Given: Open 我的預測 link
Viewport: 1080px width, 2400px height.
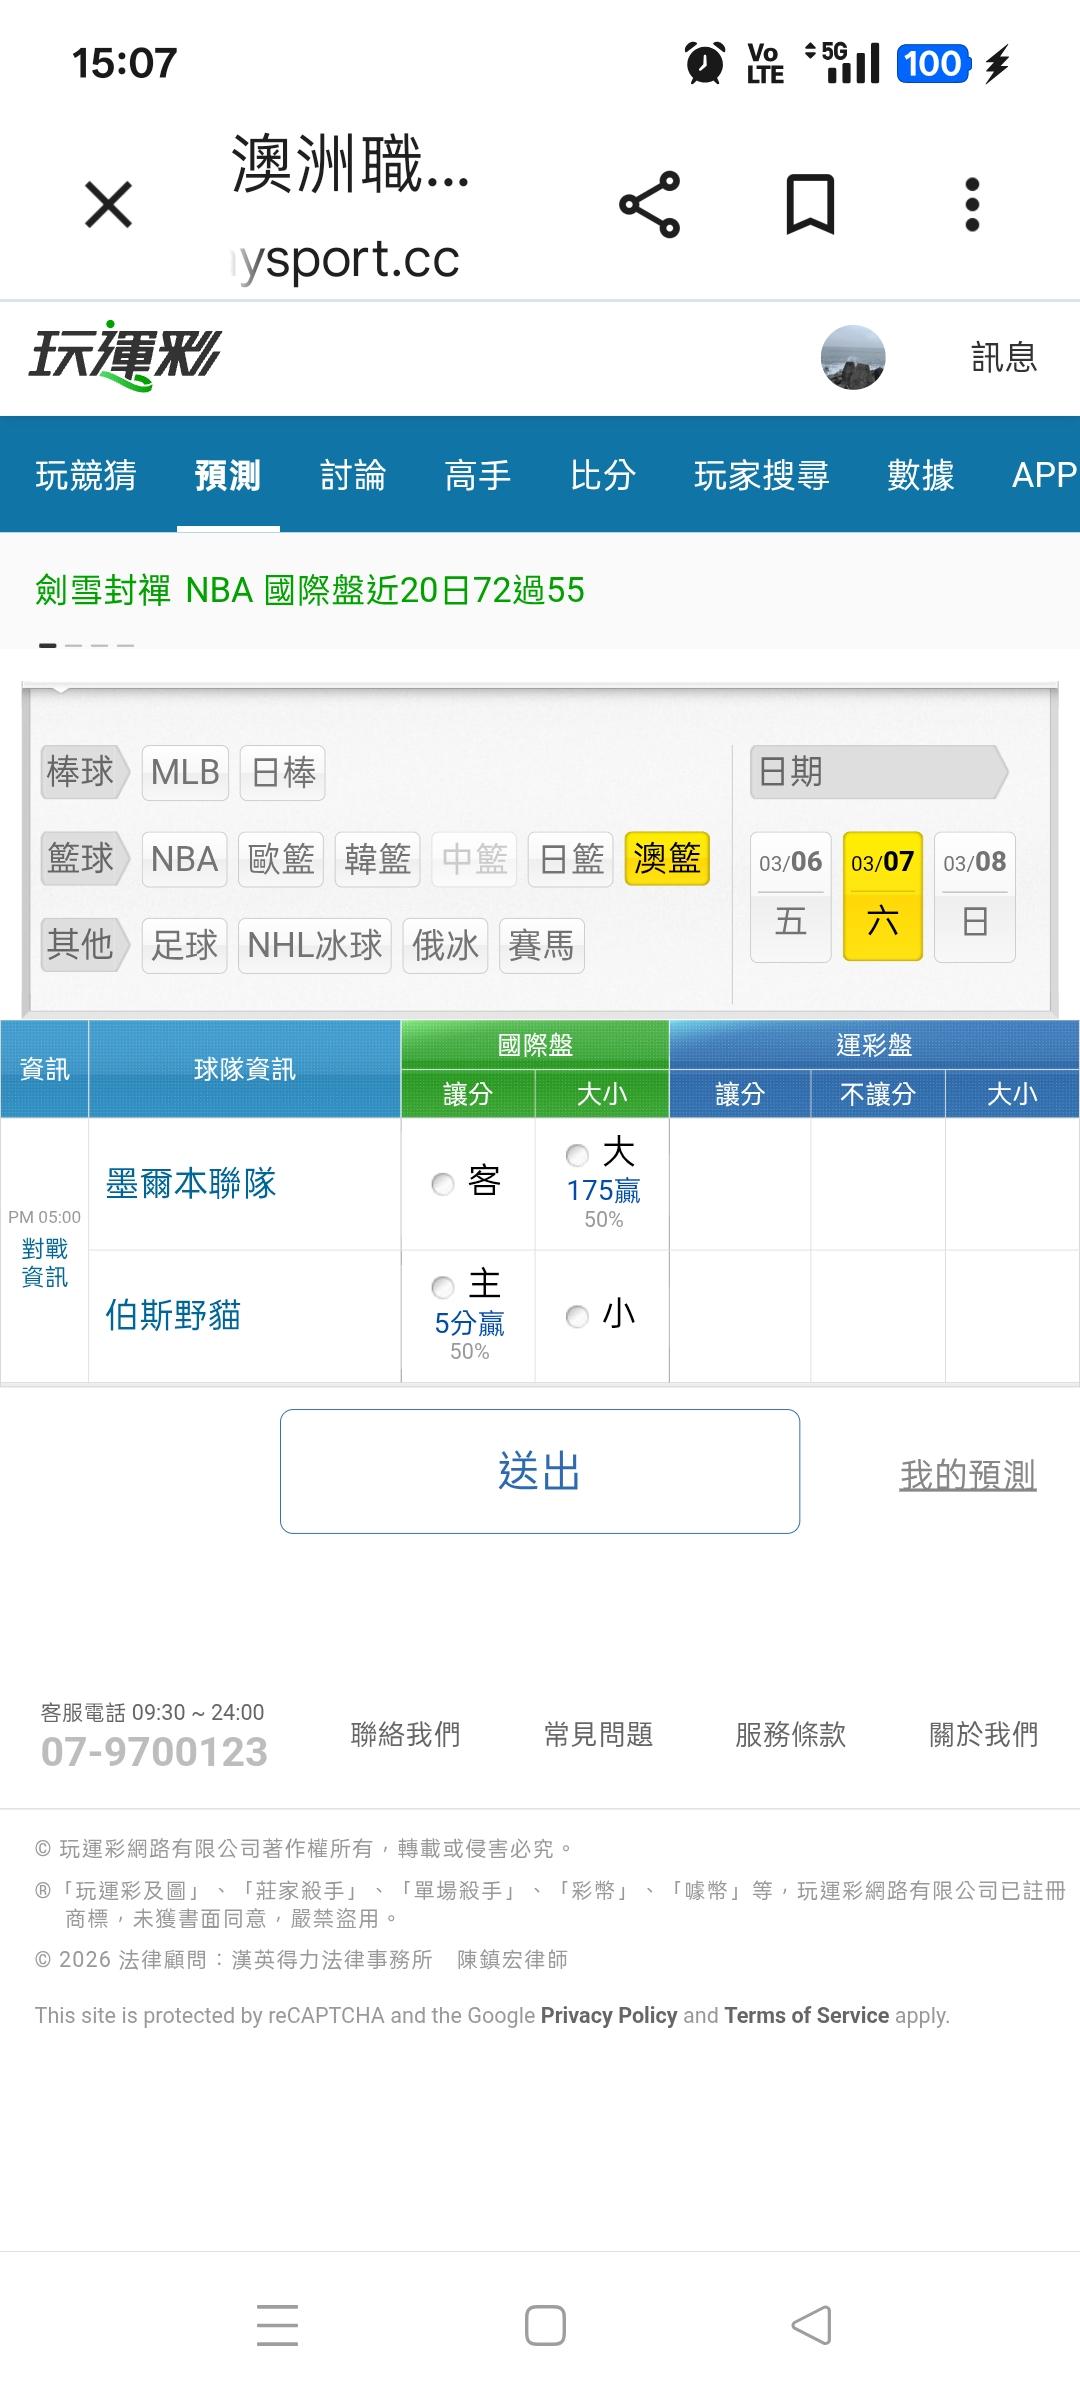Looking at the screenshot, I should (967, 1475).
